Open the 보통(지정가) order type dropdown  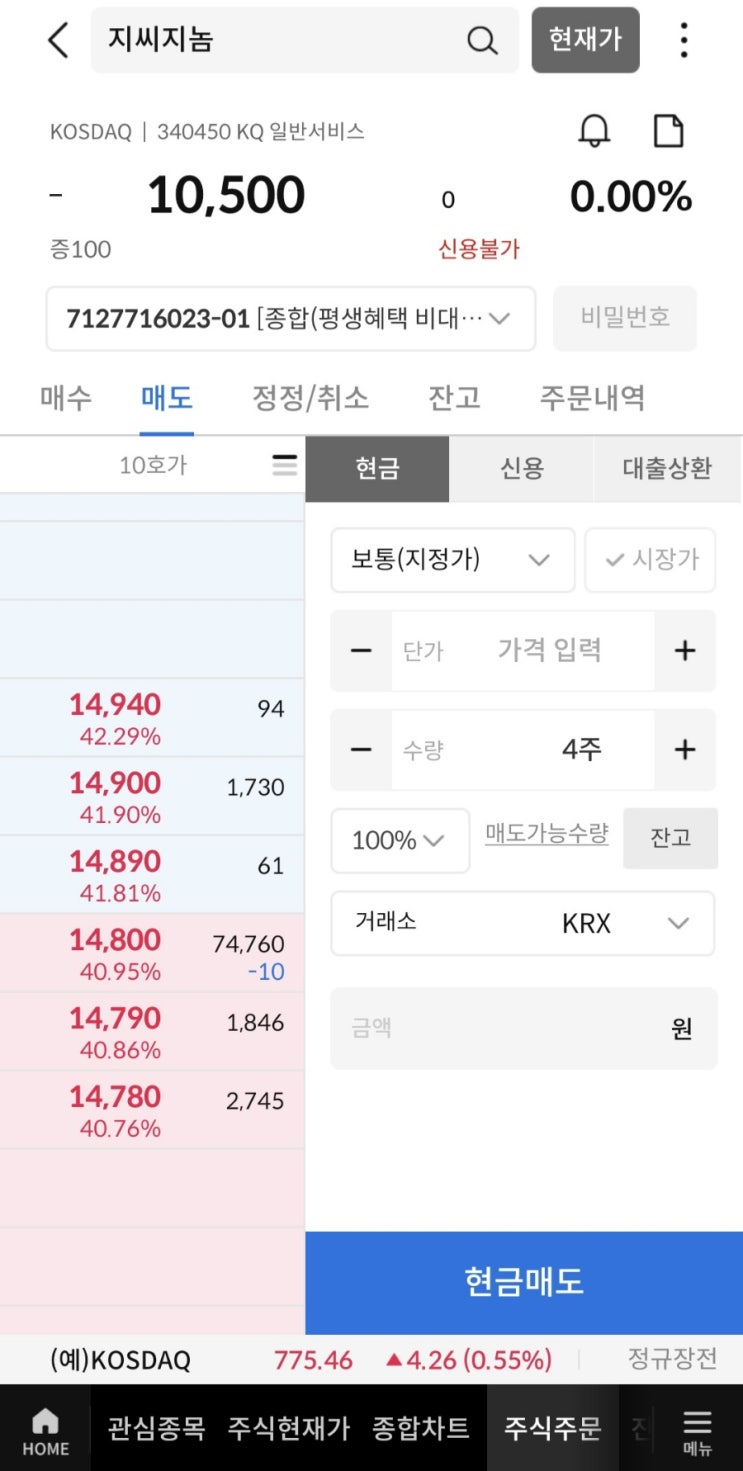[452, 560]
